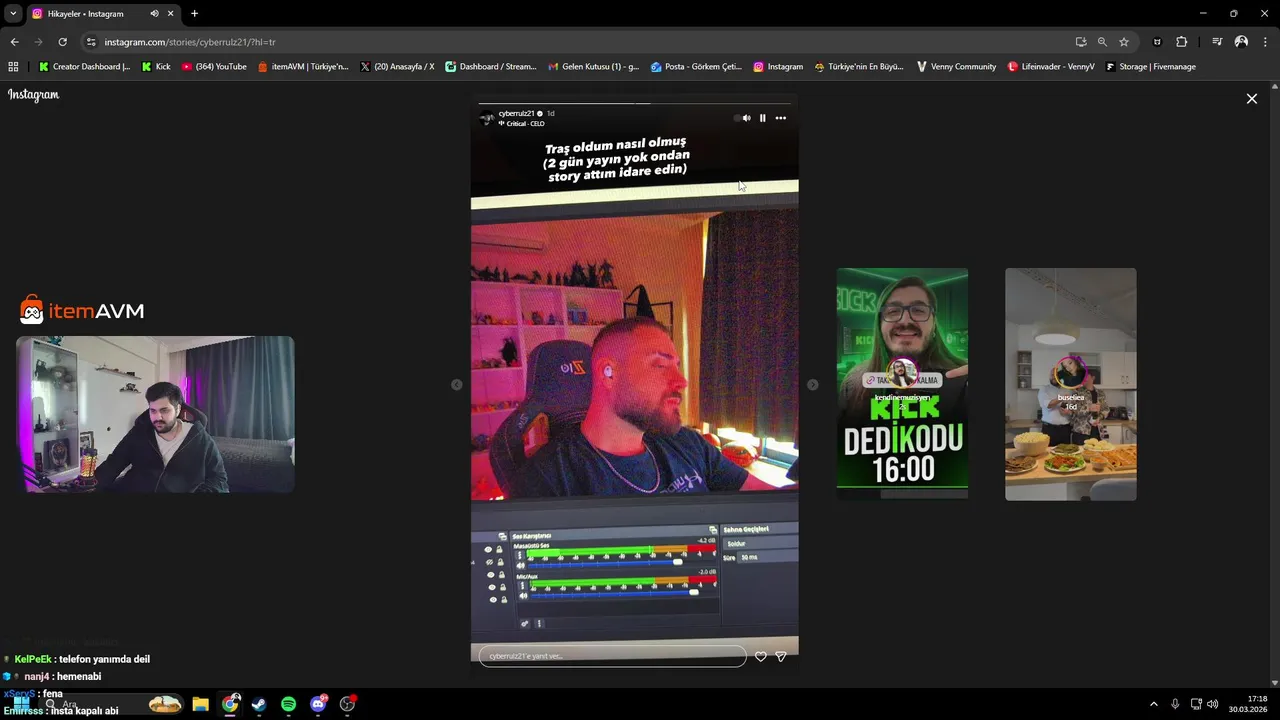Open File Explorer from the taskbar
Viewport: 1280px width, 720px height.
200,704
